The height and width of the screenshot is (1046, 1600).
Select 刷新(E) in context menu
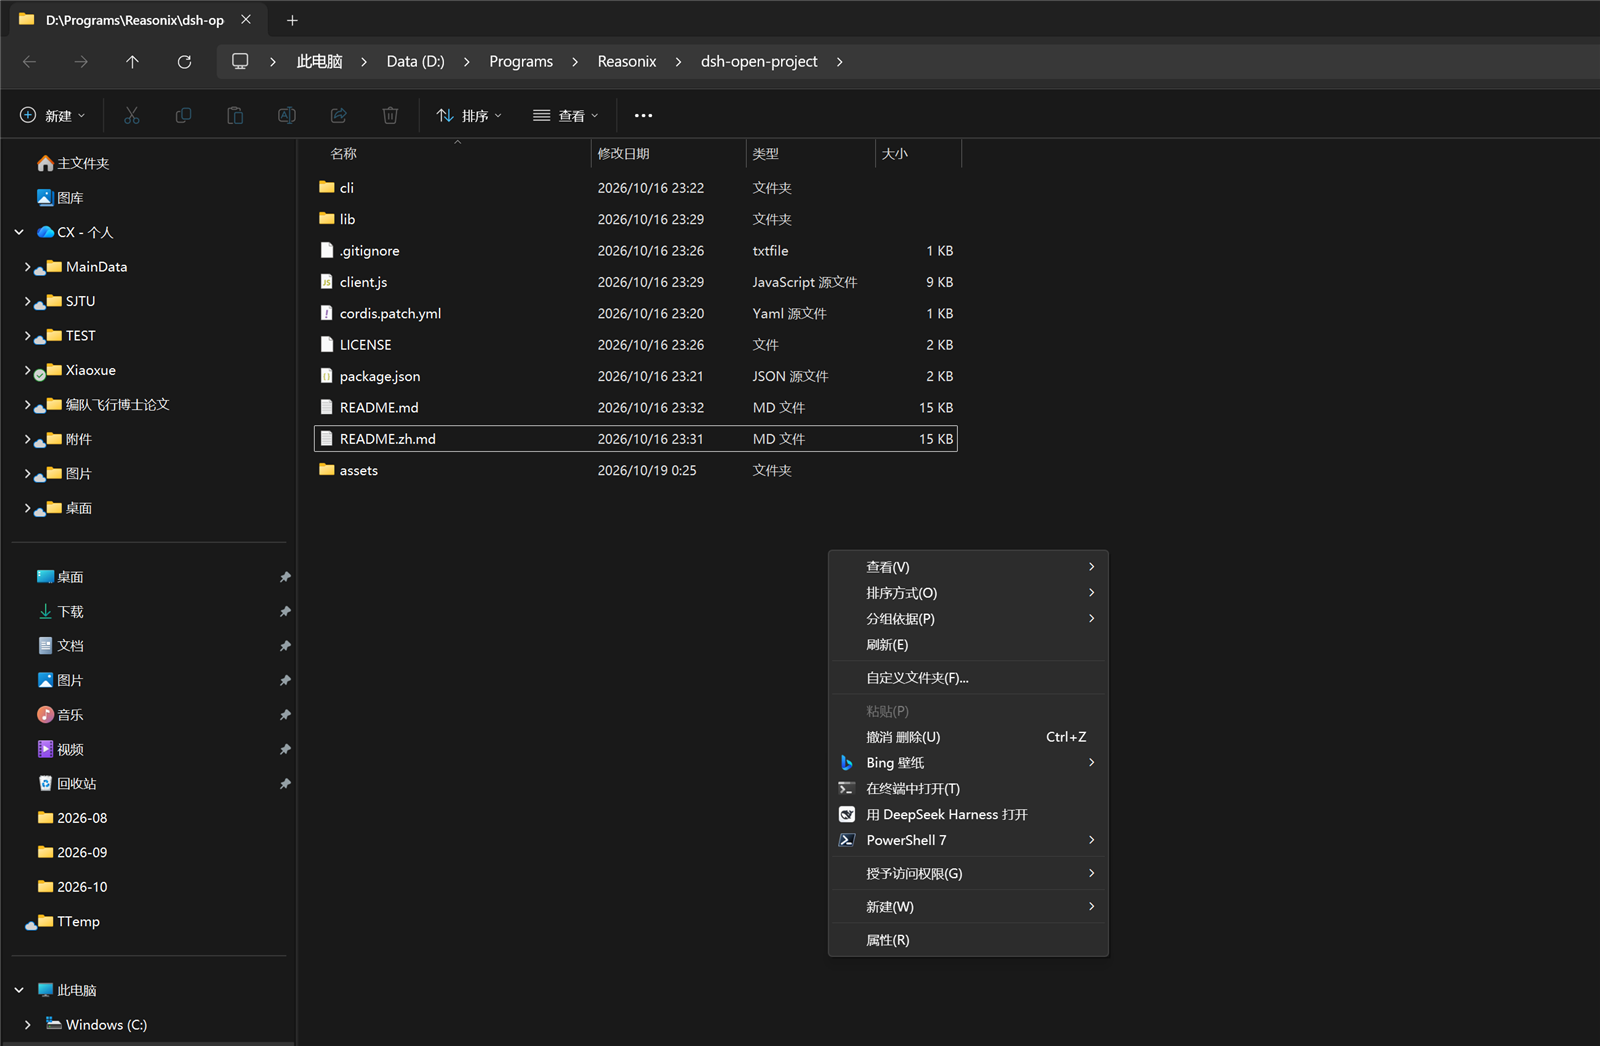click(x=968, y=645)
